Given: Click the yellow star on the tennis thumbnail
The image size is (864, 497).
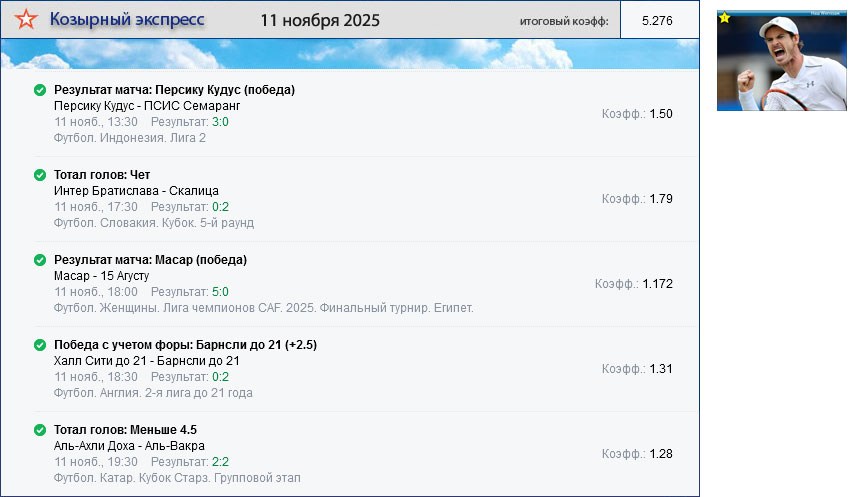Looking at the screenshot, I should tap(725, 18).
